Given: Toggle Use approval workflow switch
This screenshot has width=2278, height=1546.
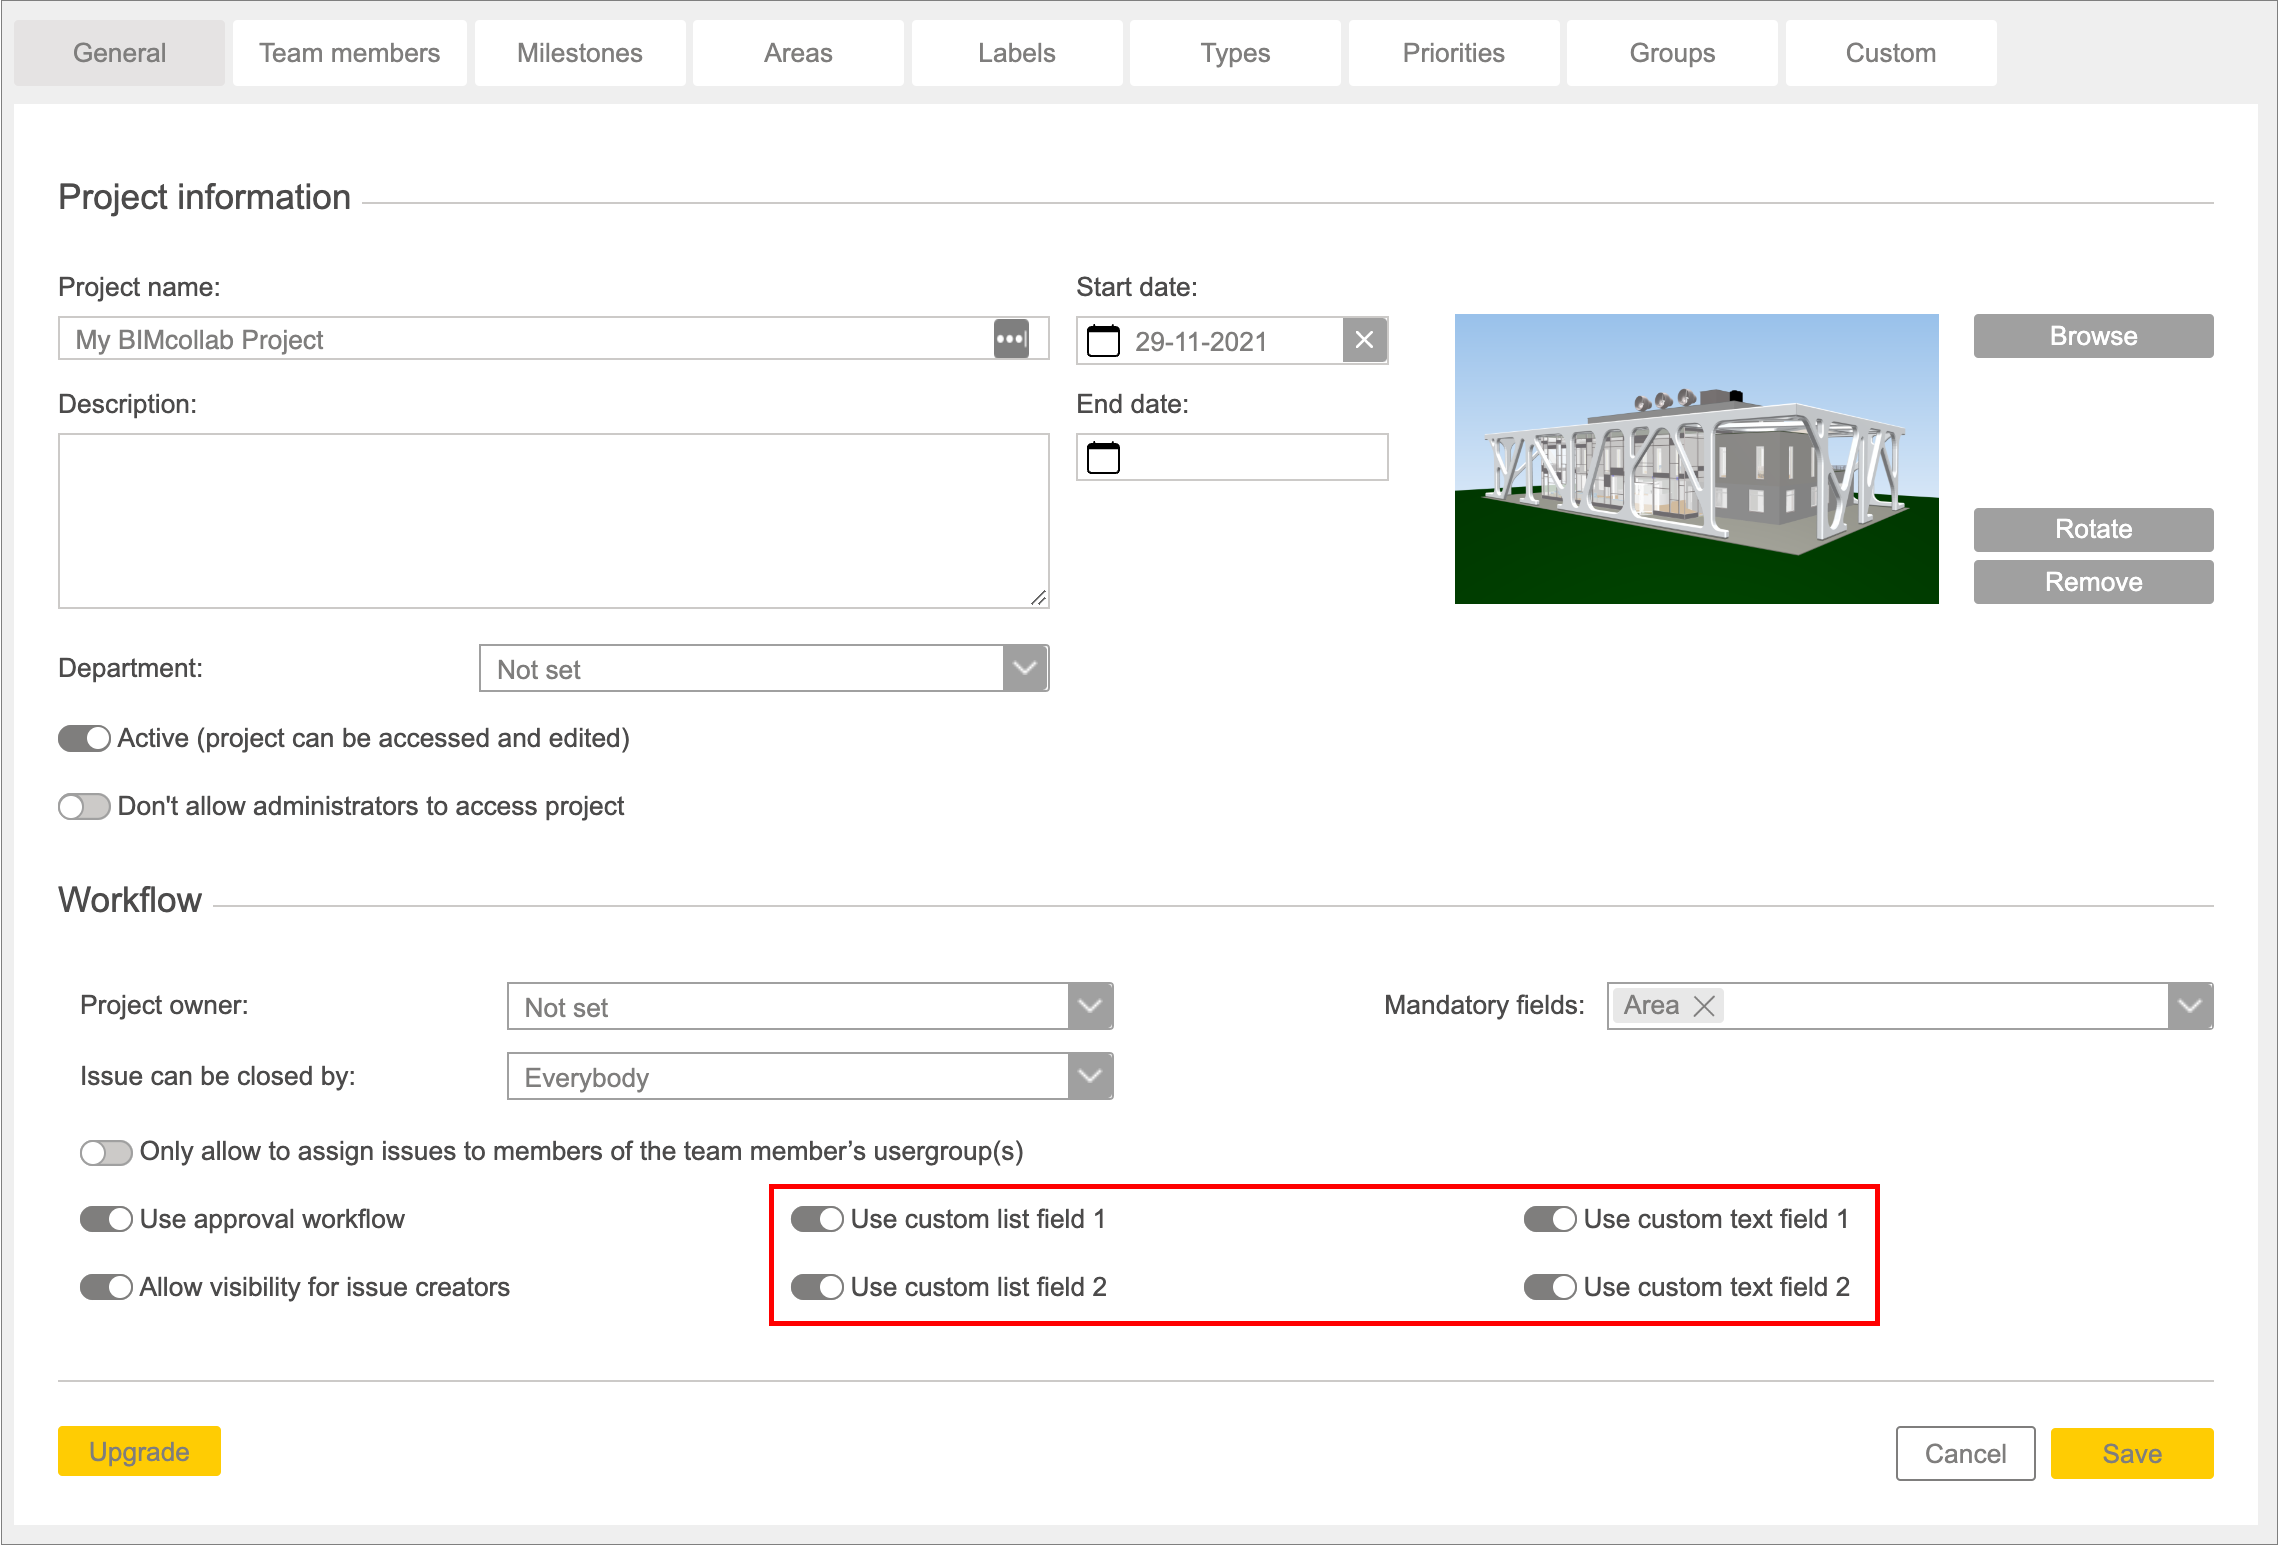Looking at the screenshot, I should click(x=106, y=1219).
